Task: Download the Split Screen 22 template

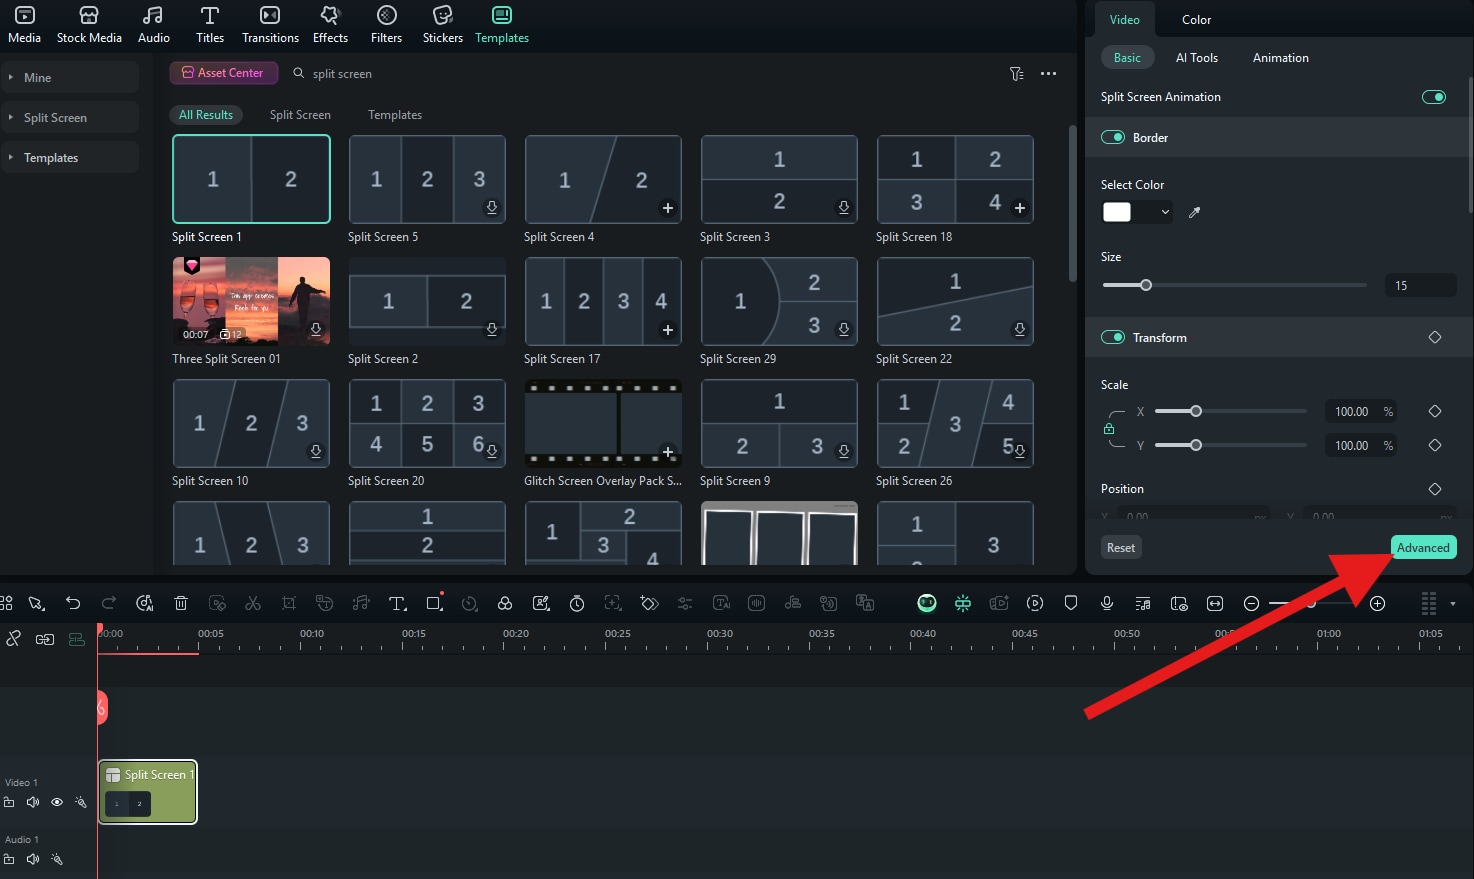Action: [1020, 330]
